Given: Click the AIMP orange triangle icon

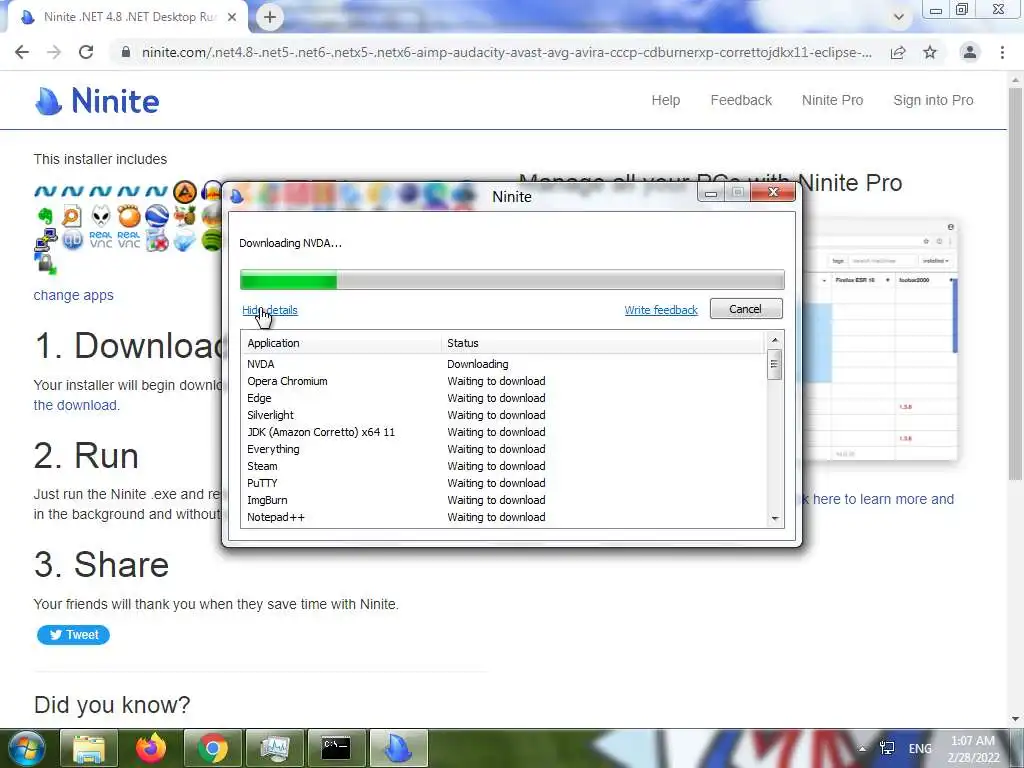Looking at the screenshot, I should (185, 191).
